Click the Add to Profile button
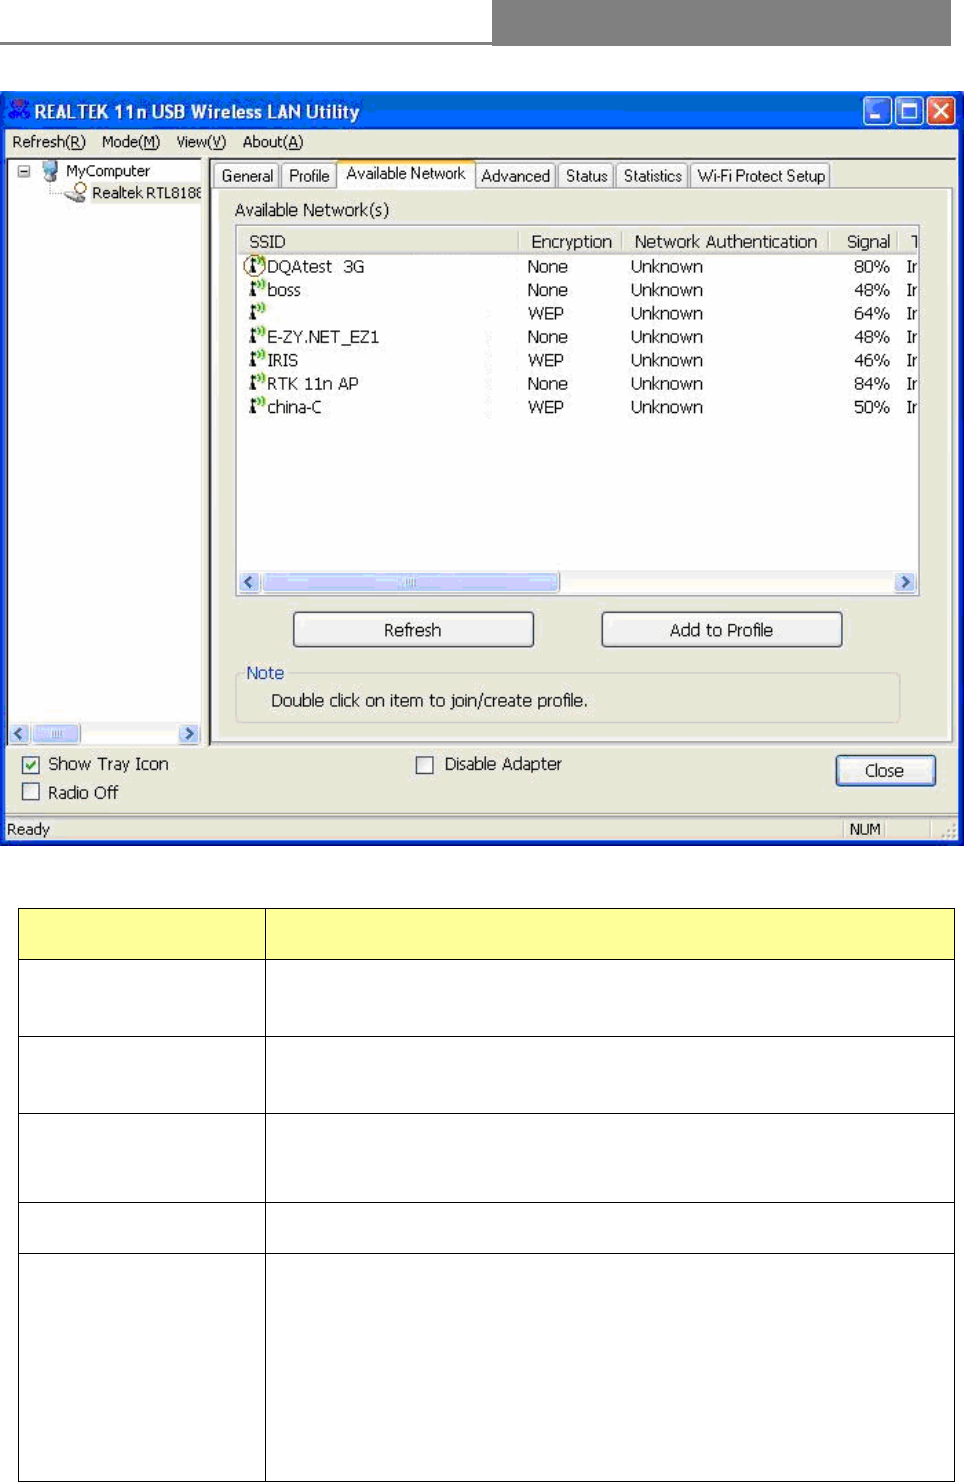Image resolution: width=964 pixels, height=1482 pixels. click(721, 630)
